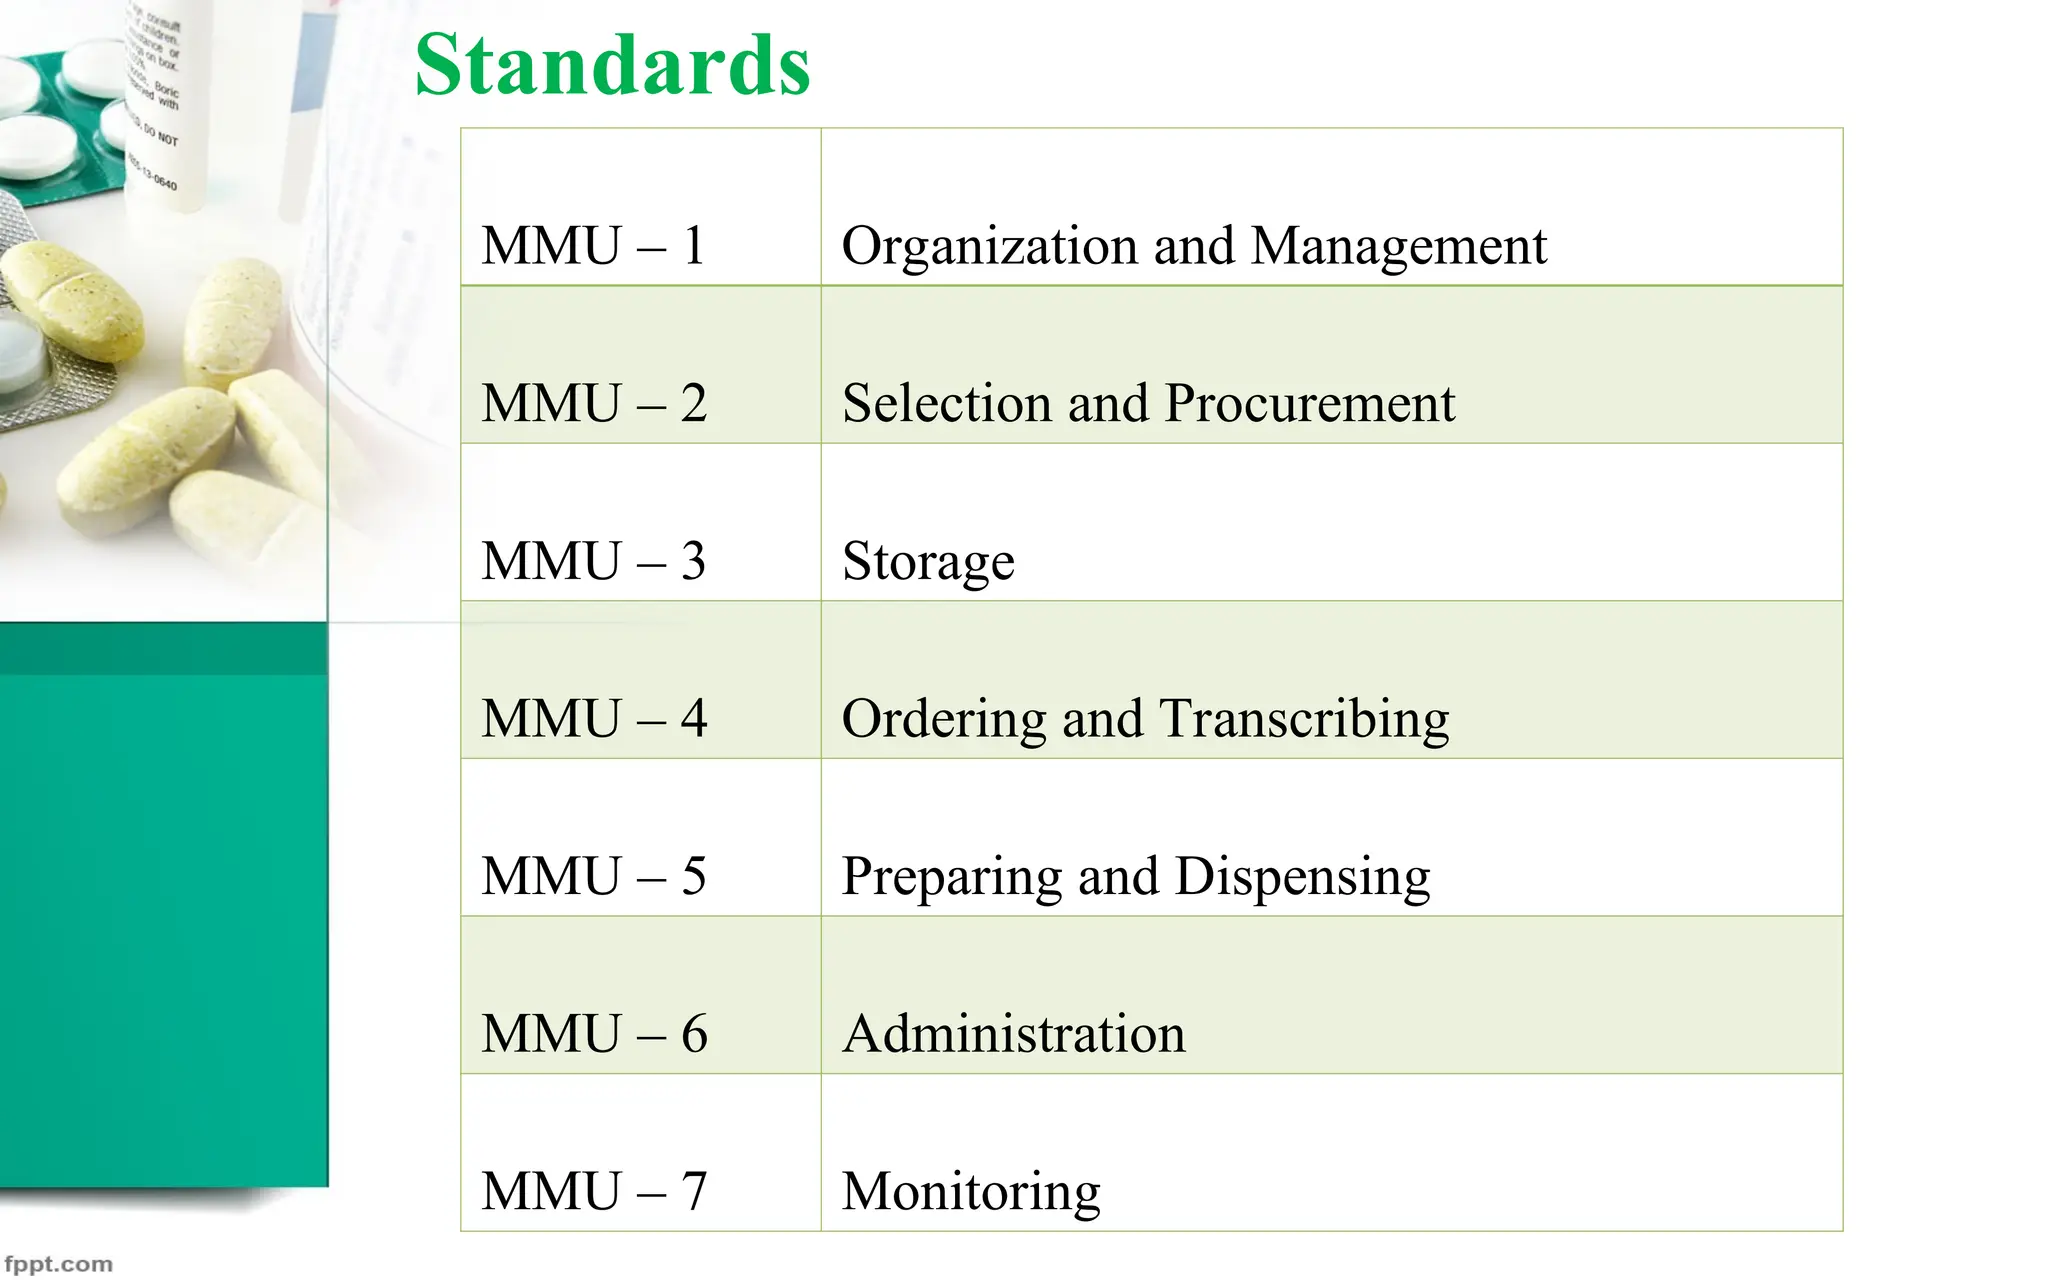The image size is (2048, 1280).
Task: Click the pills photo thumbnail
Action: (x=164, y=310)
